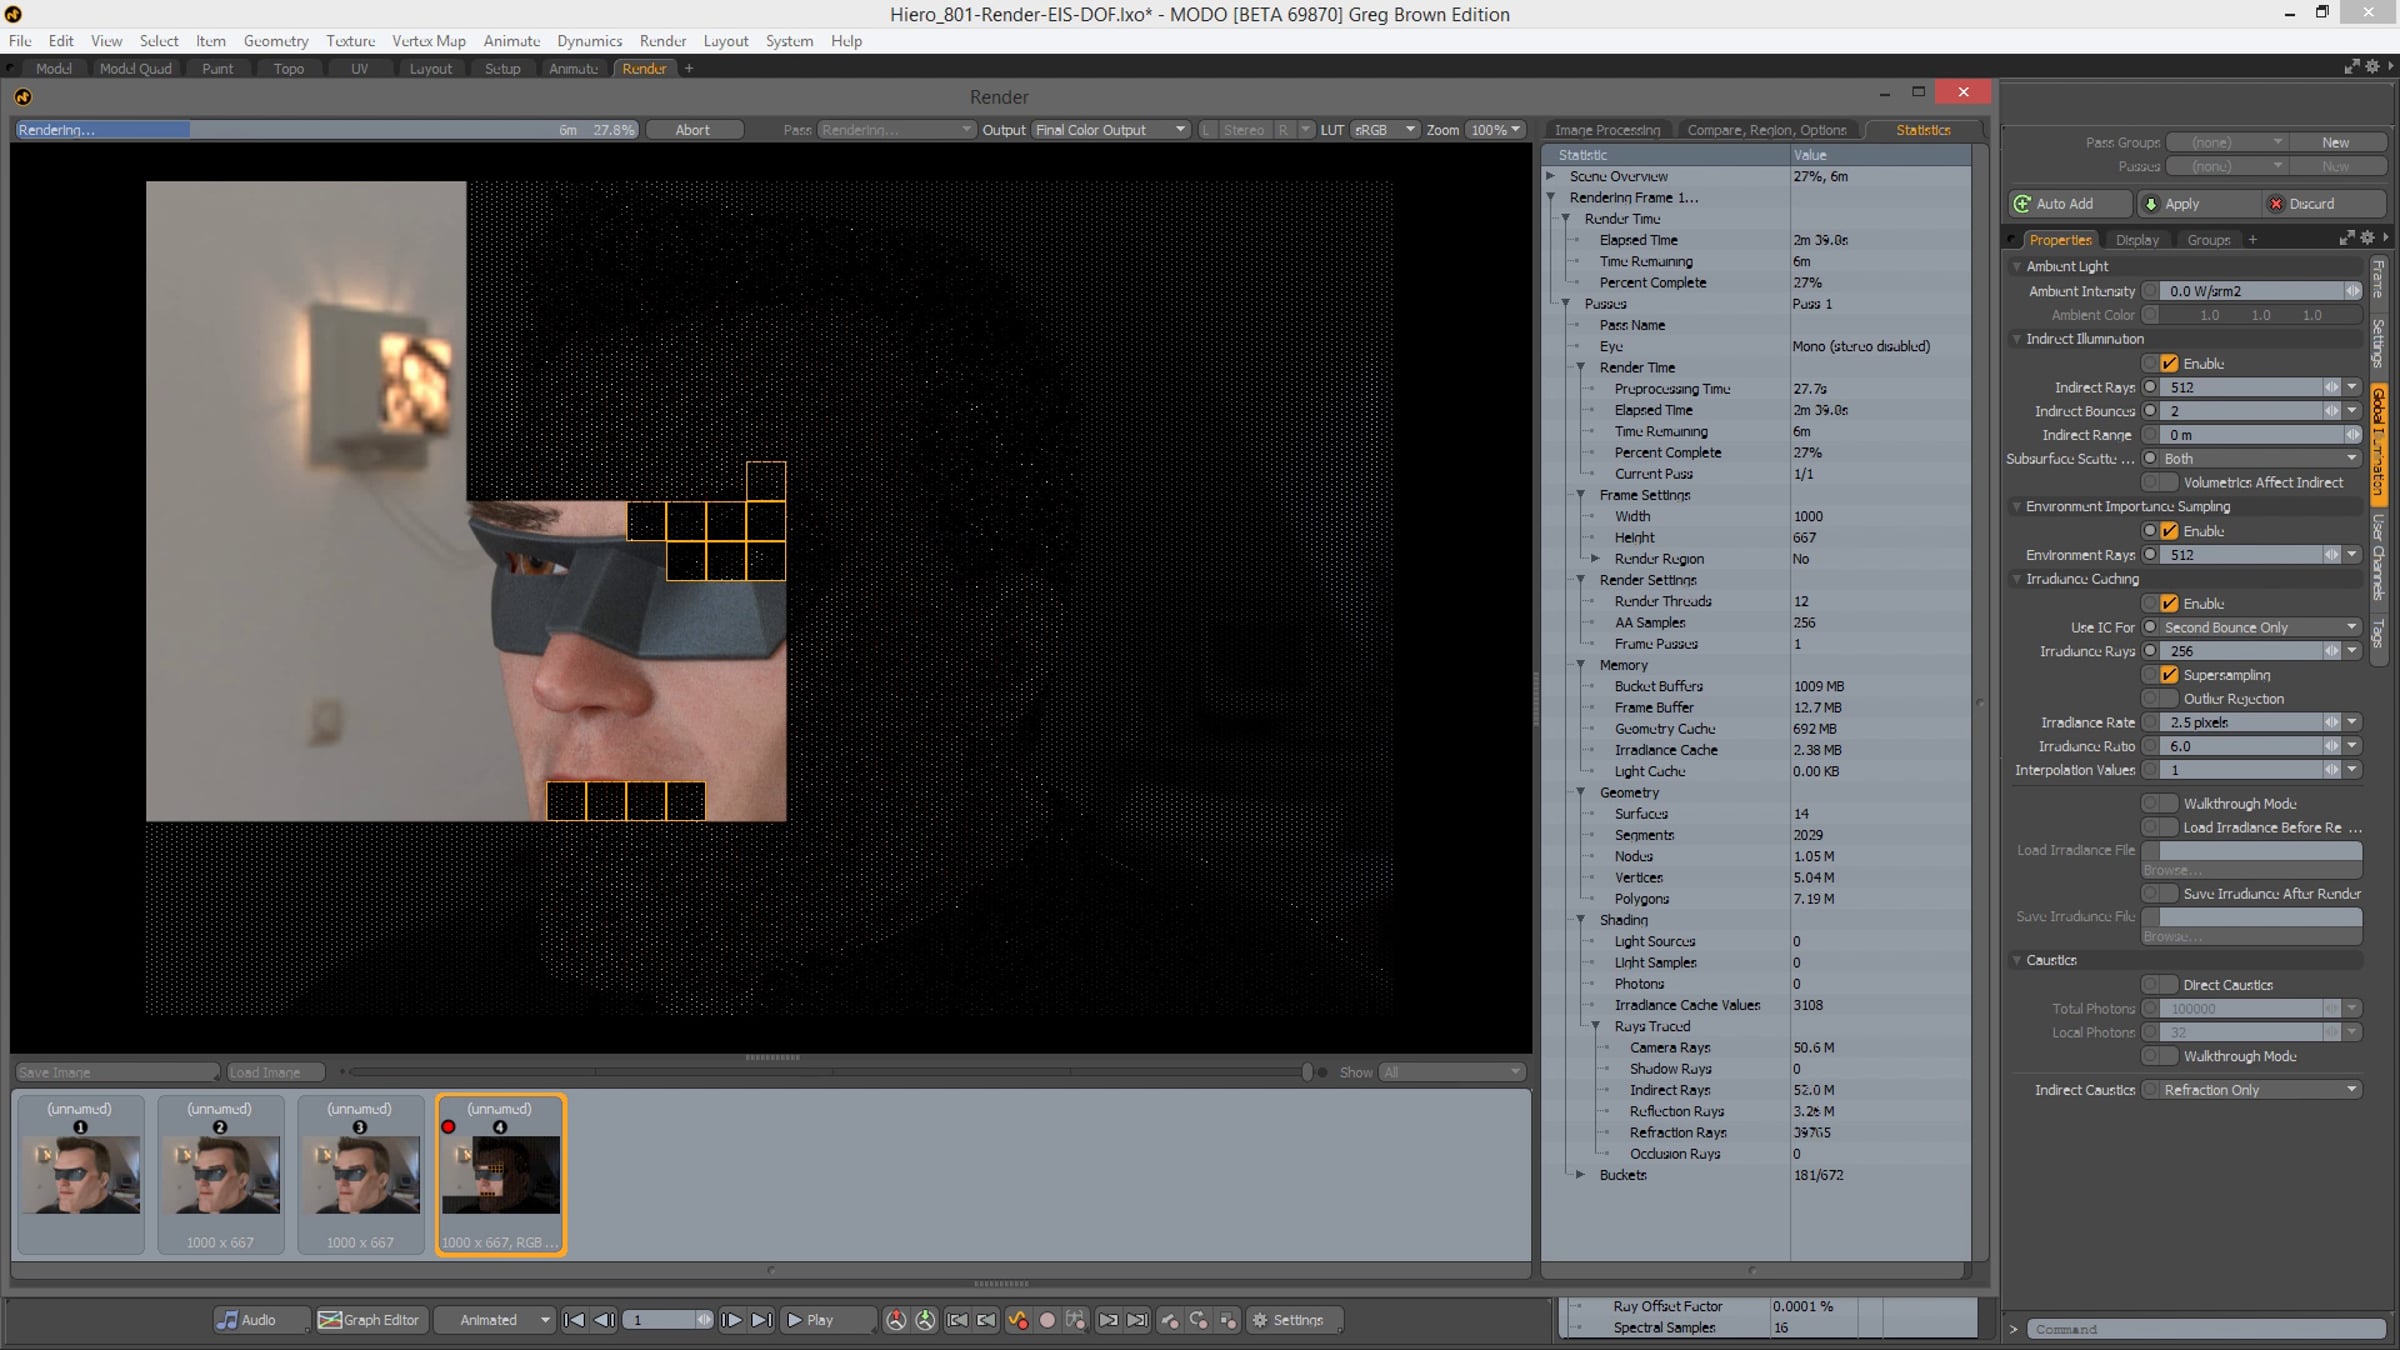Click the Apply green arrow icon
Screen dimensions: 2400x1350
[x=2151, y=204]
